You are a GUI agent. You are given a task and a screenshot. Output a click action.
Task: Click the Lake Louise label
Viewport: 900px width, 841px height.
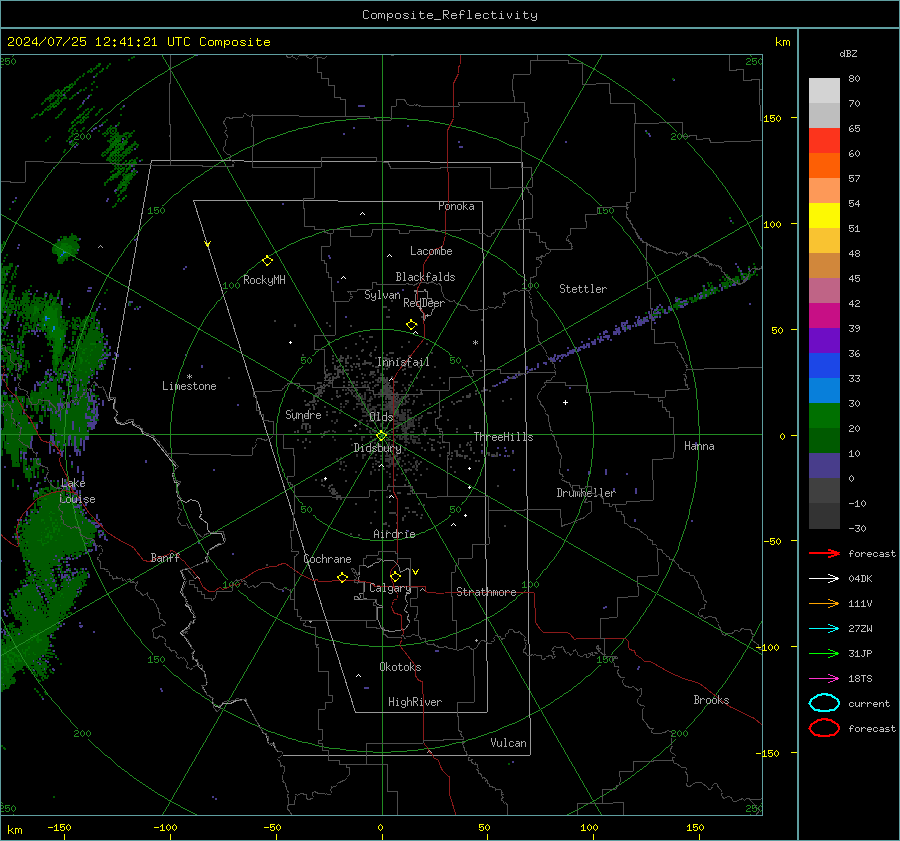click(77, 491)
